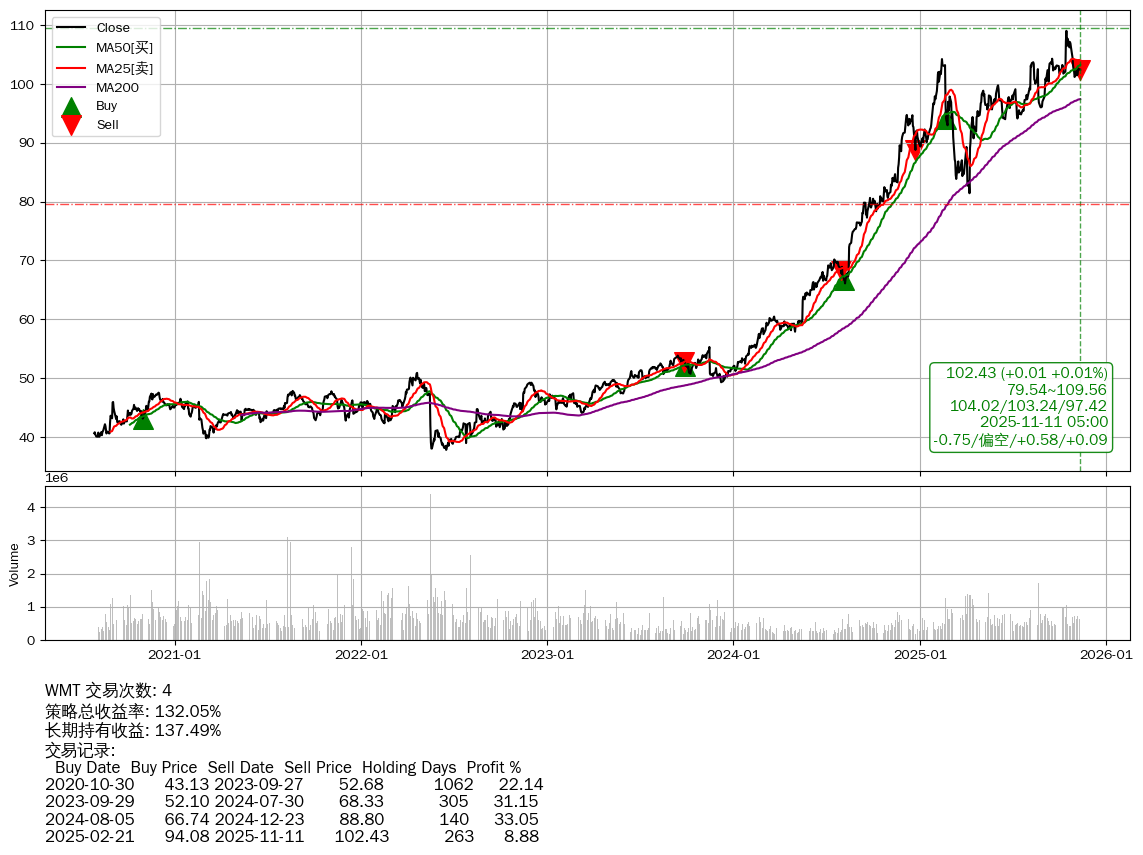This screenshot has height=855, width=1143.
Task: Click the 2021-01 x-axis date label
Action: point(175,655)
